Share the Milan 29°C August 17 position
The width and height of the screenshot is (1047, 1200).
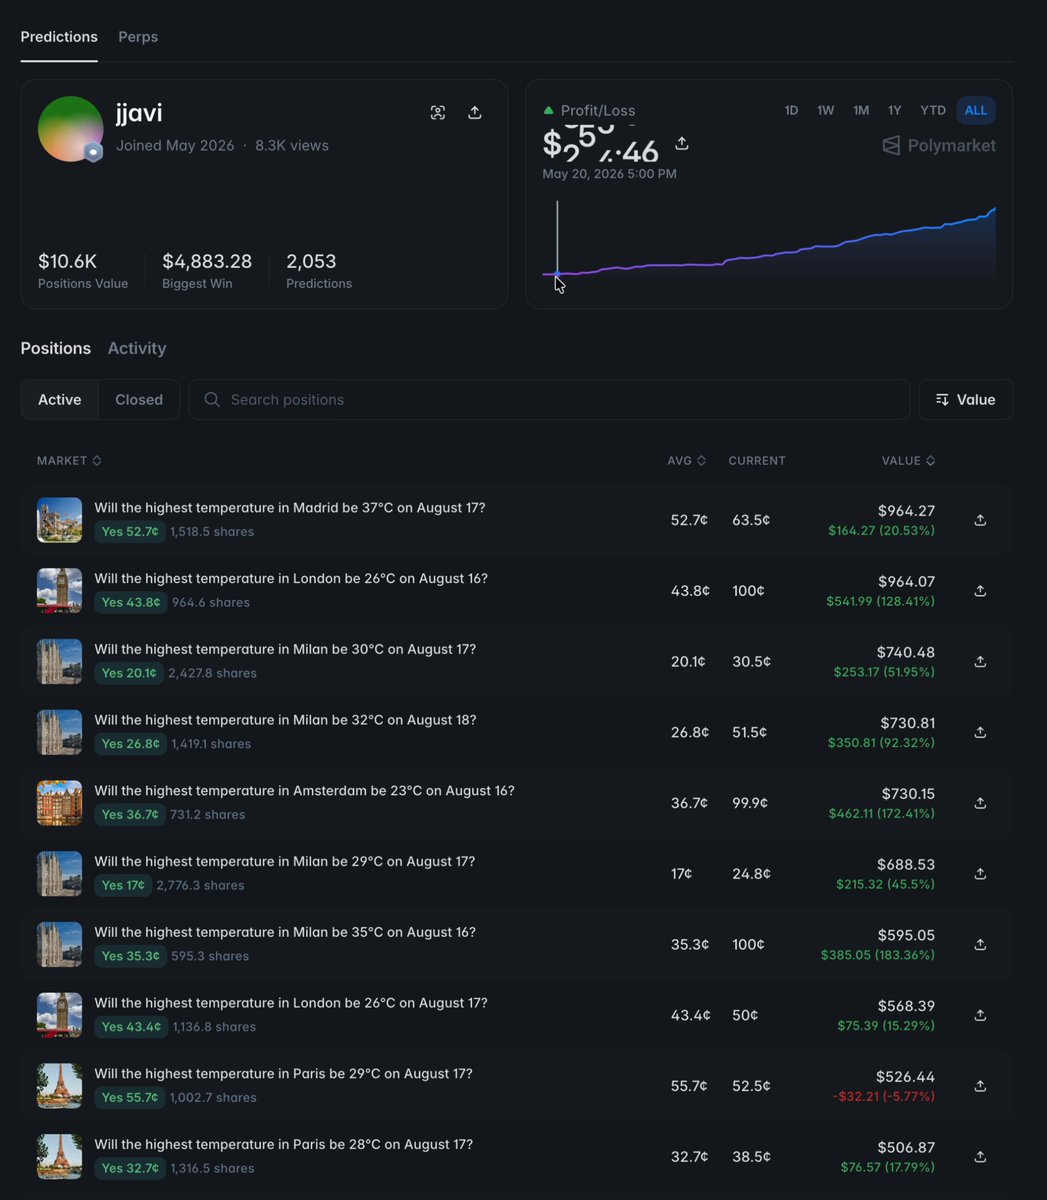(x=980, y=874)
